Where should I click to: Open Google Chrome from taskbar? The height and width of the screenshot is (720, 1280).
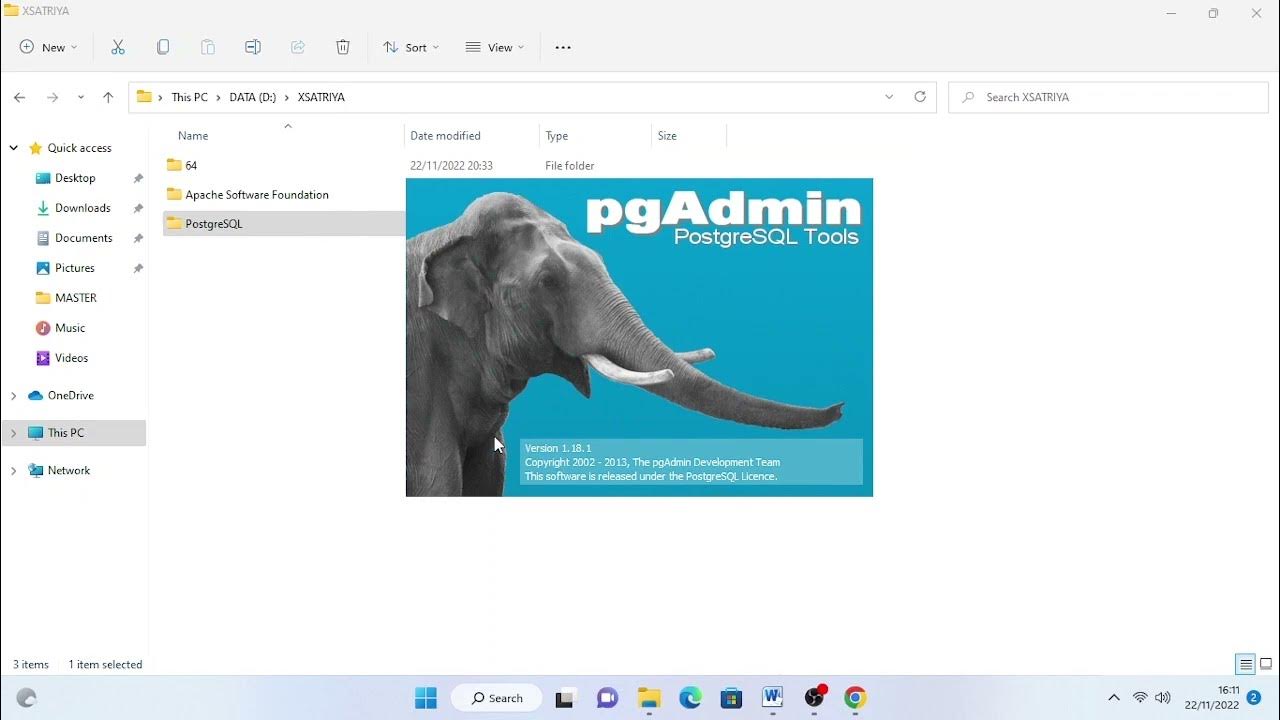(x=855, y=698)
